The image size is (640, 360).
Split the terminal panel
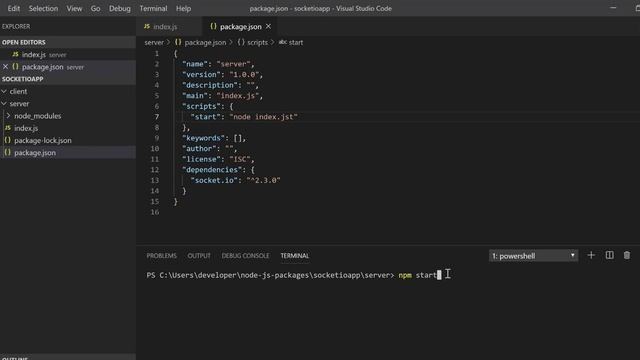point(609,256)
